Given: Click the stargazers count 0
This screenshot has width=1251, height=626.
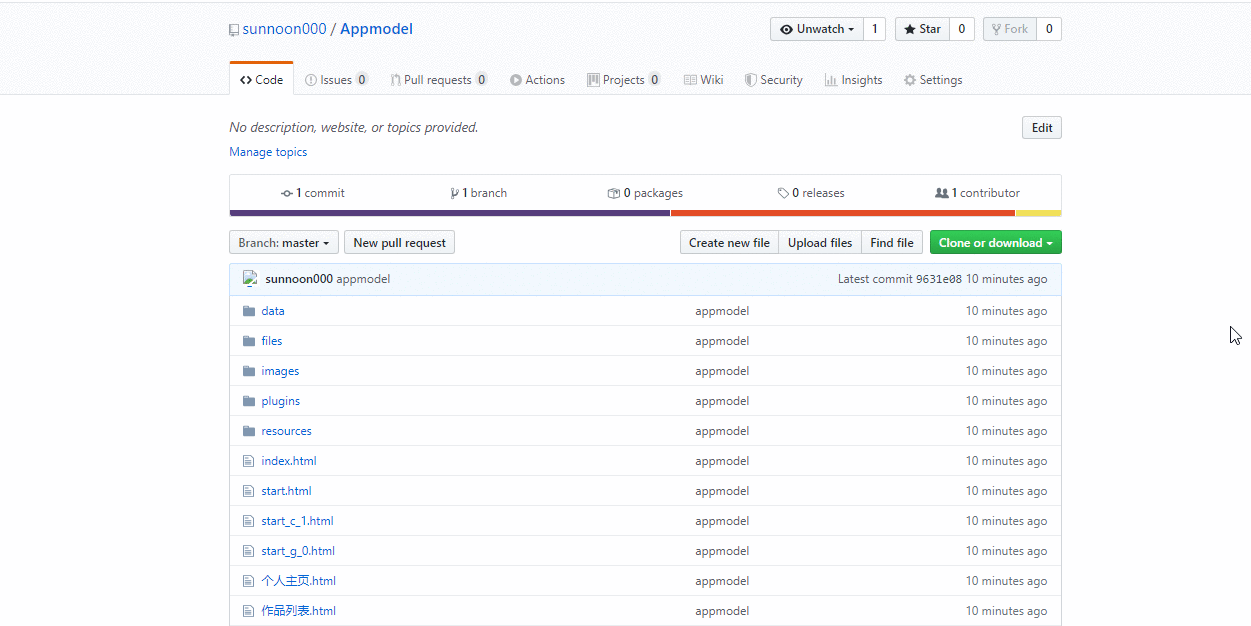Looking at the screenshot, I should [x=961, y=29].
